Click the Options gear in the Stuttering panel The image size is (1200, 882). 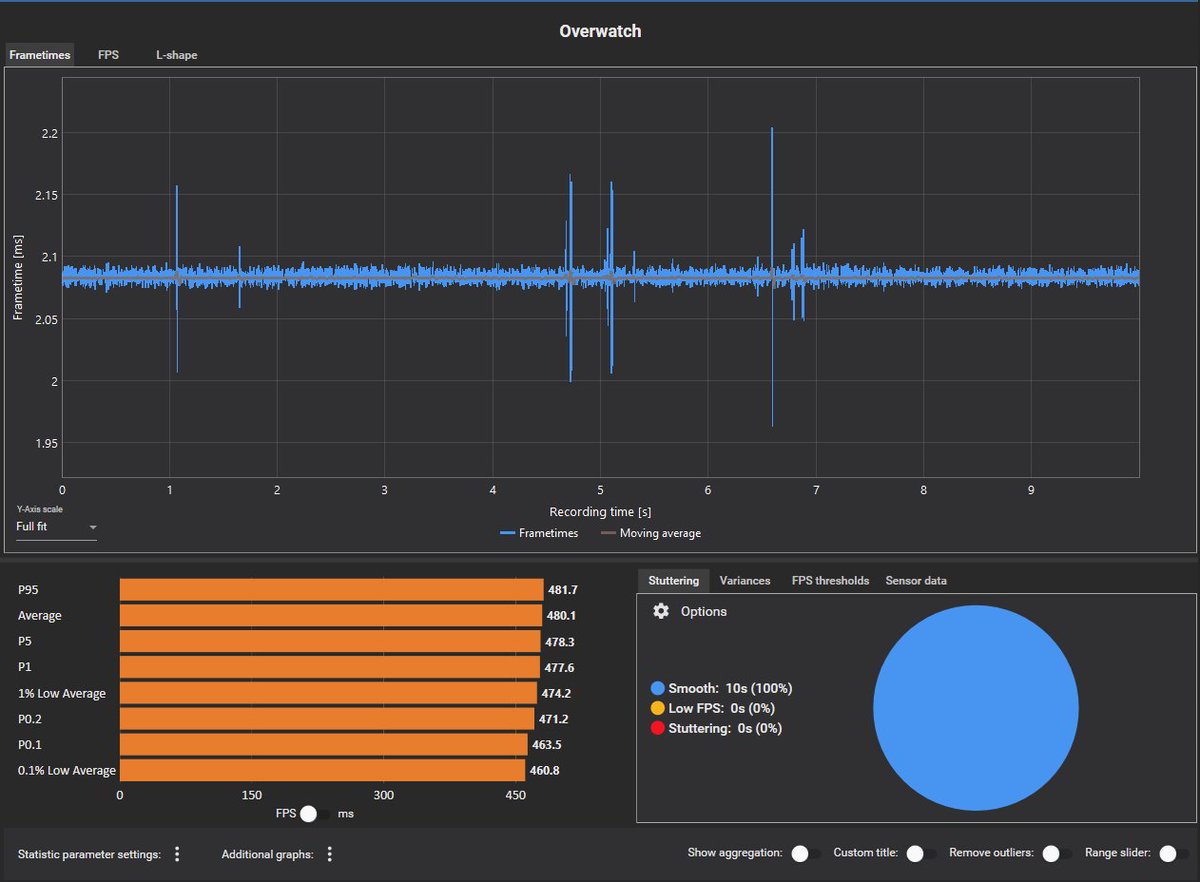point(660,611)
